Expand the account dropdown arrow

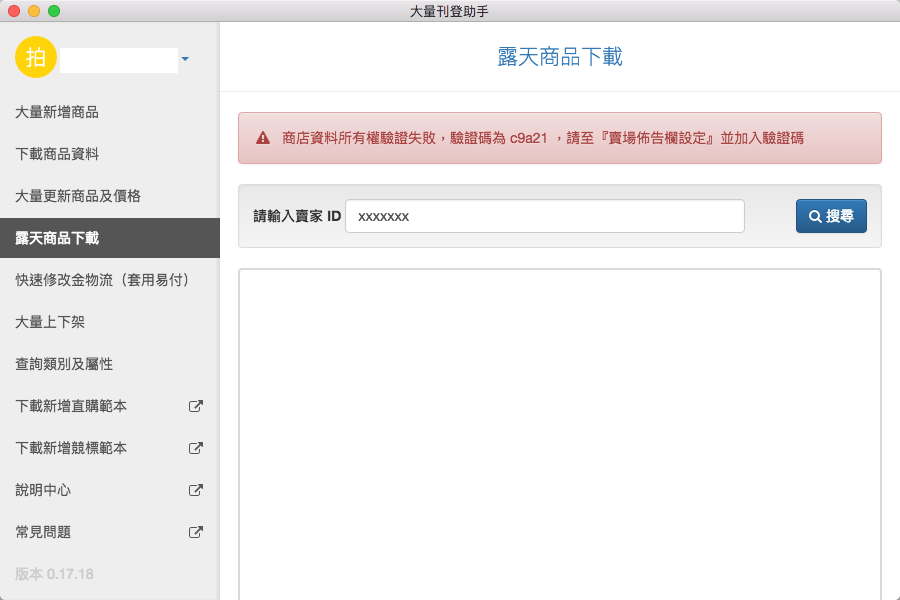[185, 60]
